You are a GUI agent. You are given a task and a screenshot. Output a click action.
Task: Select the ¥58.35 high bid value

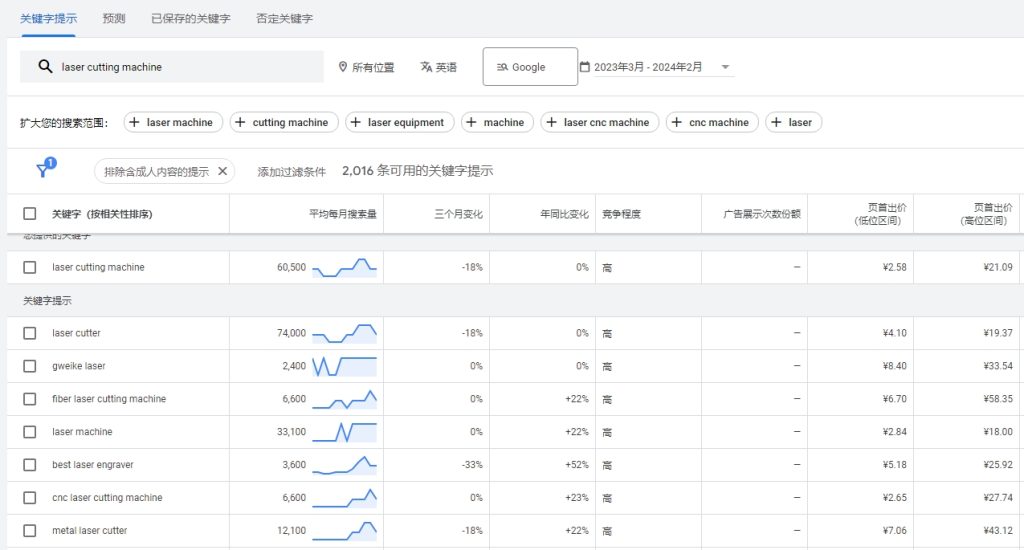pos(998,399)
